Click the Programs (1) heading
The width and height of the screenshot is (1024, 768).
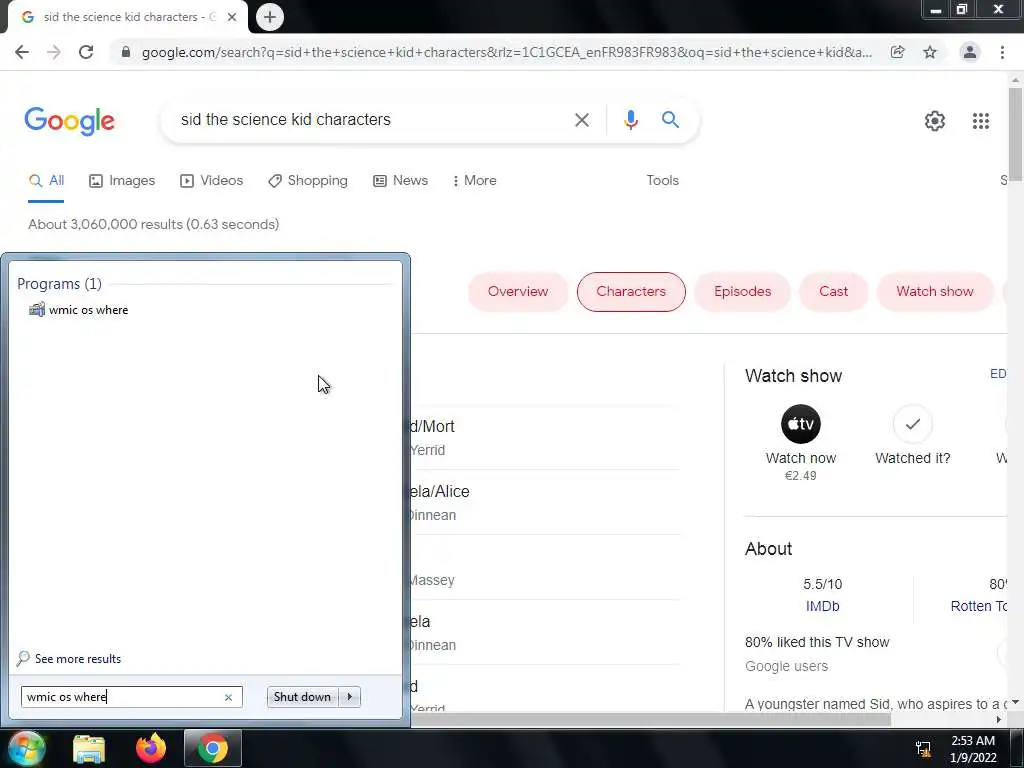[59, 284]
